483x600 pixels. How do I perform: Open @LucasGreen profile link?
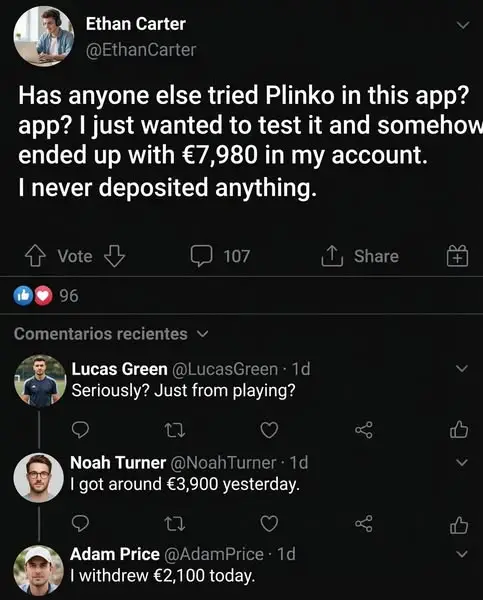coord(225,369)
